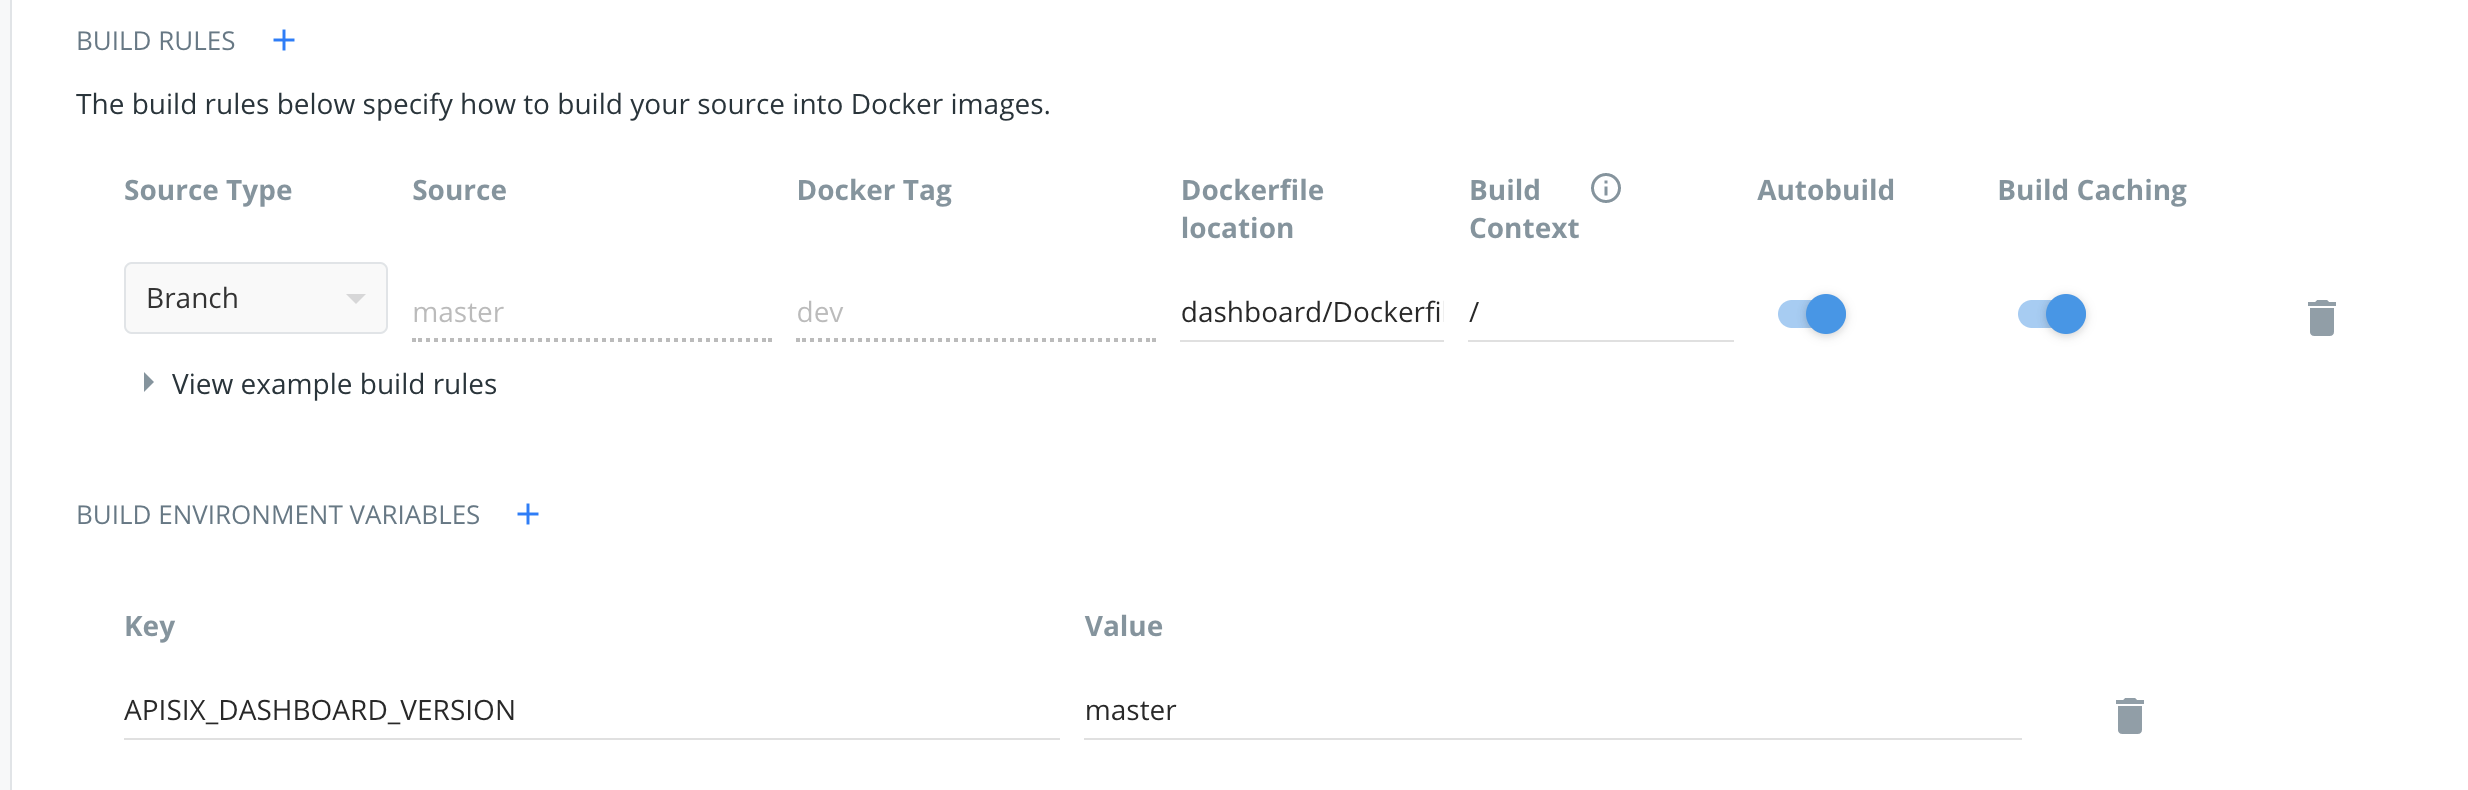
Task: Edit the APISIX_DASHBOARD_VERSION key field
Action: coord(590,710)
